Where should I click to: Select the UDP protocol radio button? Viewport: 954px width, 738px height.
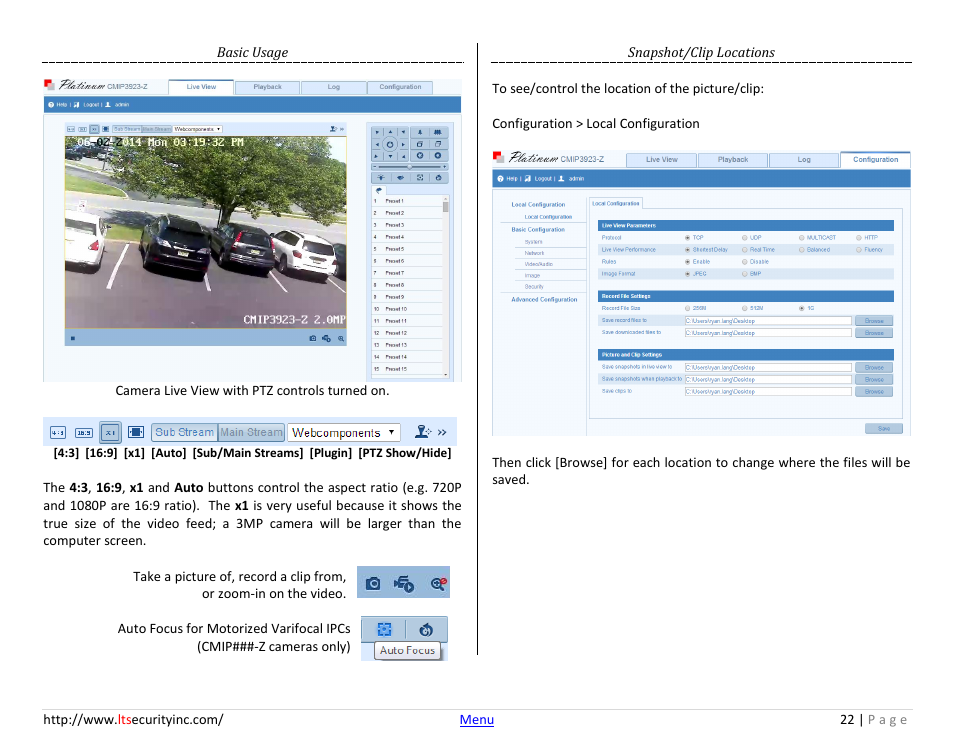(745, 238)
